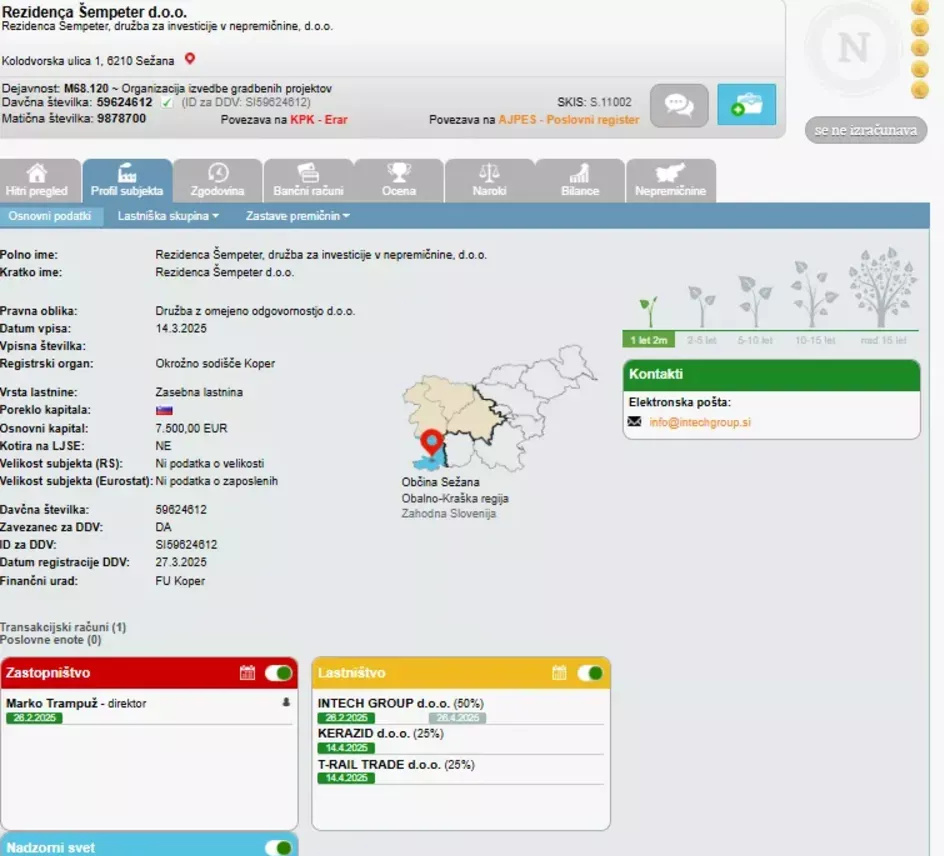Switch to the Bančni računi tab

[308, 181]
